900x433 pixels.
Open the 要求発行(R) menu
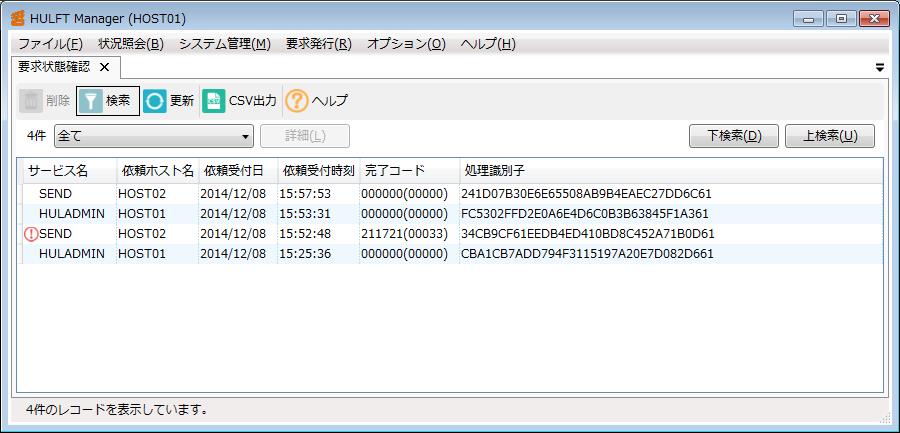(x=318, y=44)
